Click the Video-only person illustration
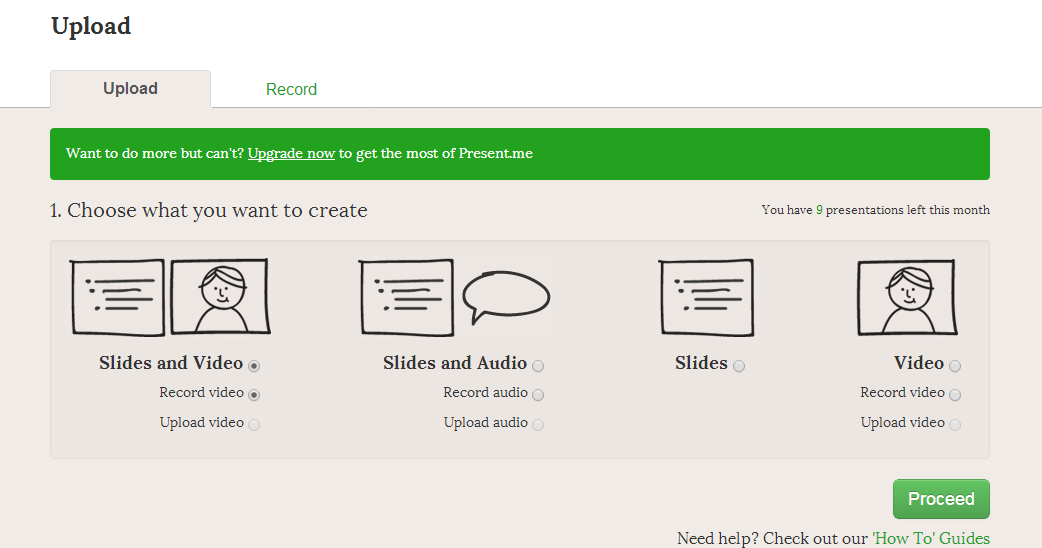The height and width of the screenshot is (548, 1042). click(x=907, y=297)
